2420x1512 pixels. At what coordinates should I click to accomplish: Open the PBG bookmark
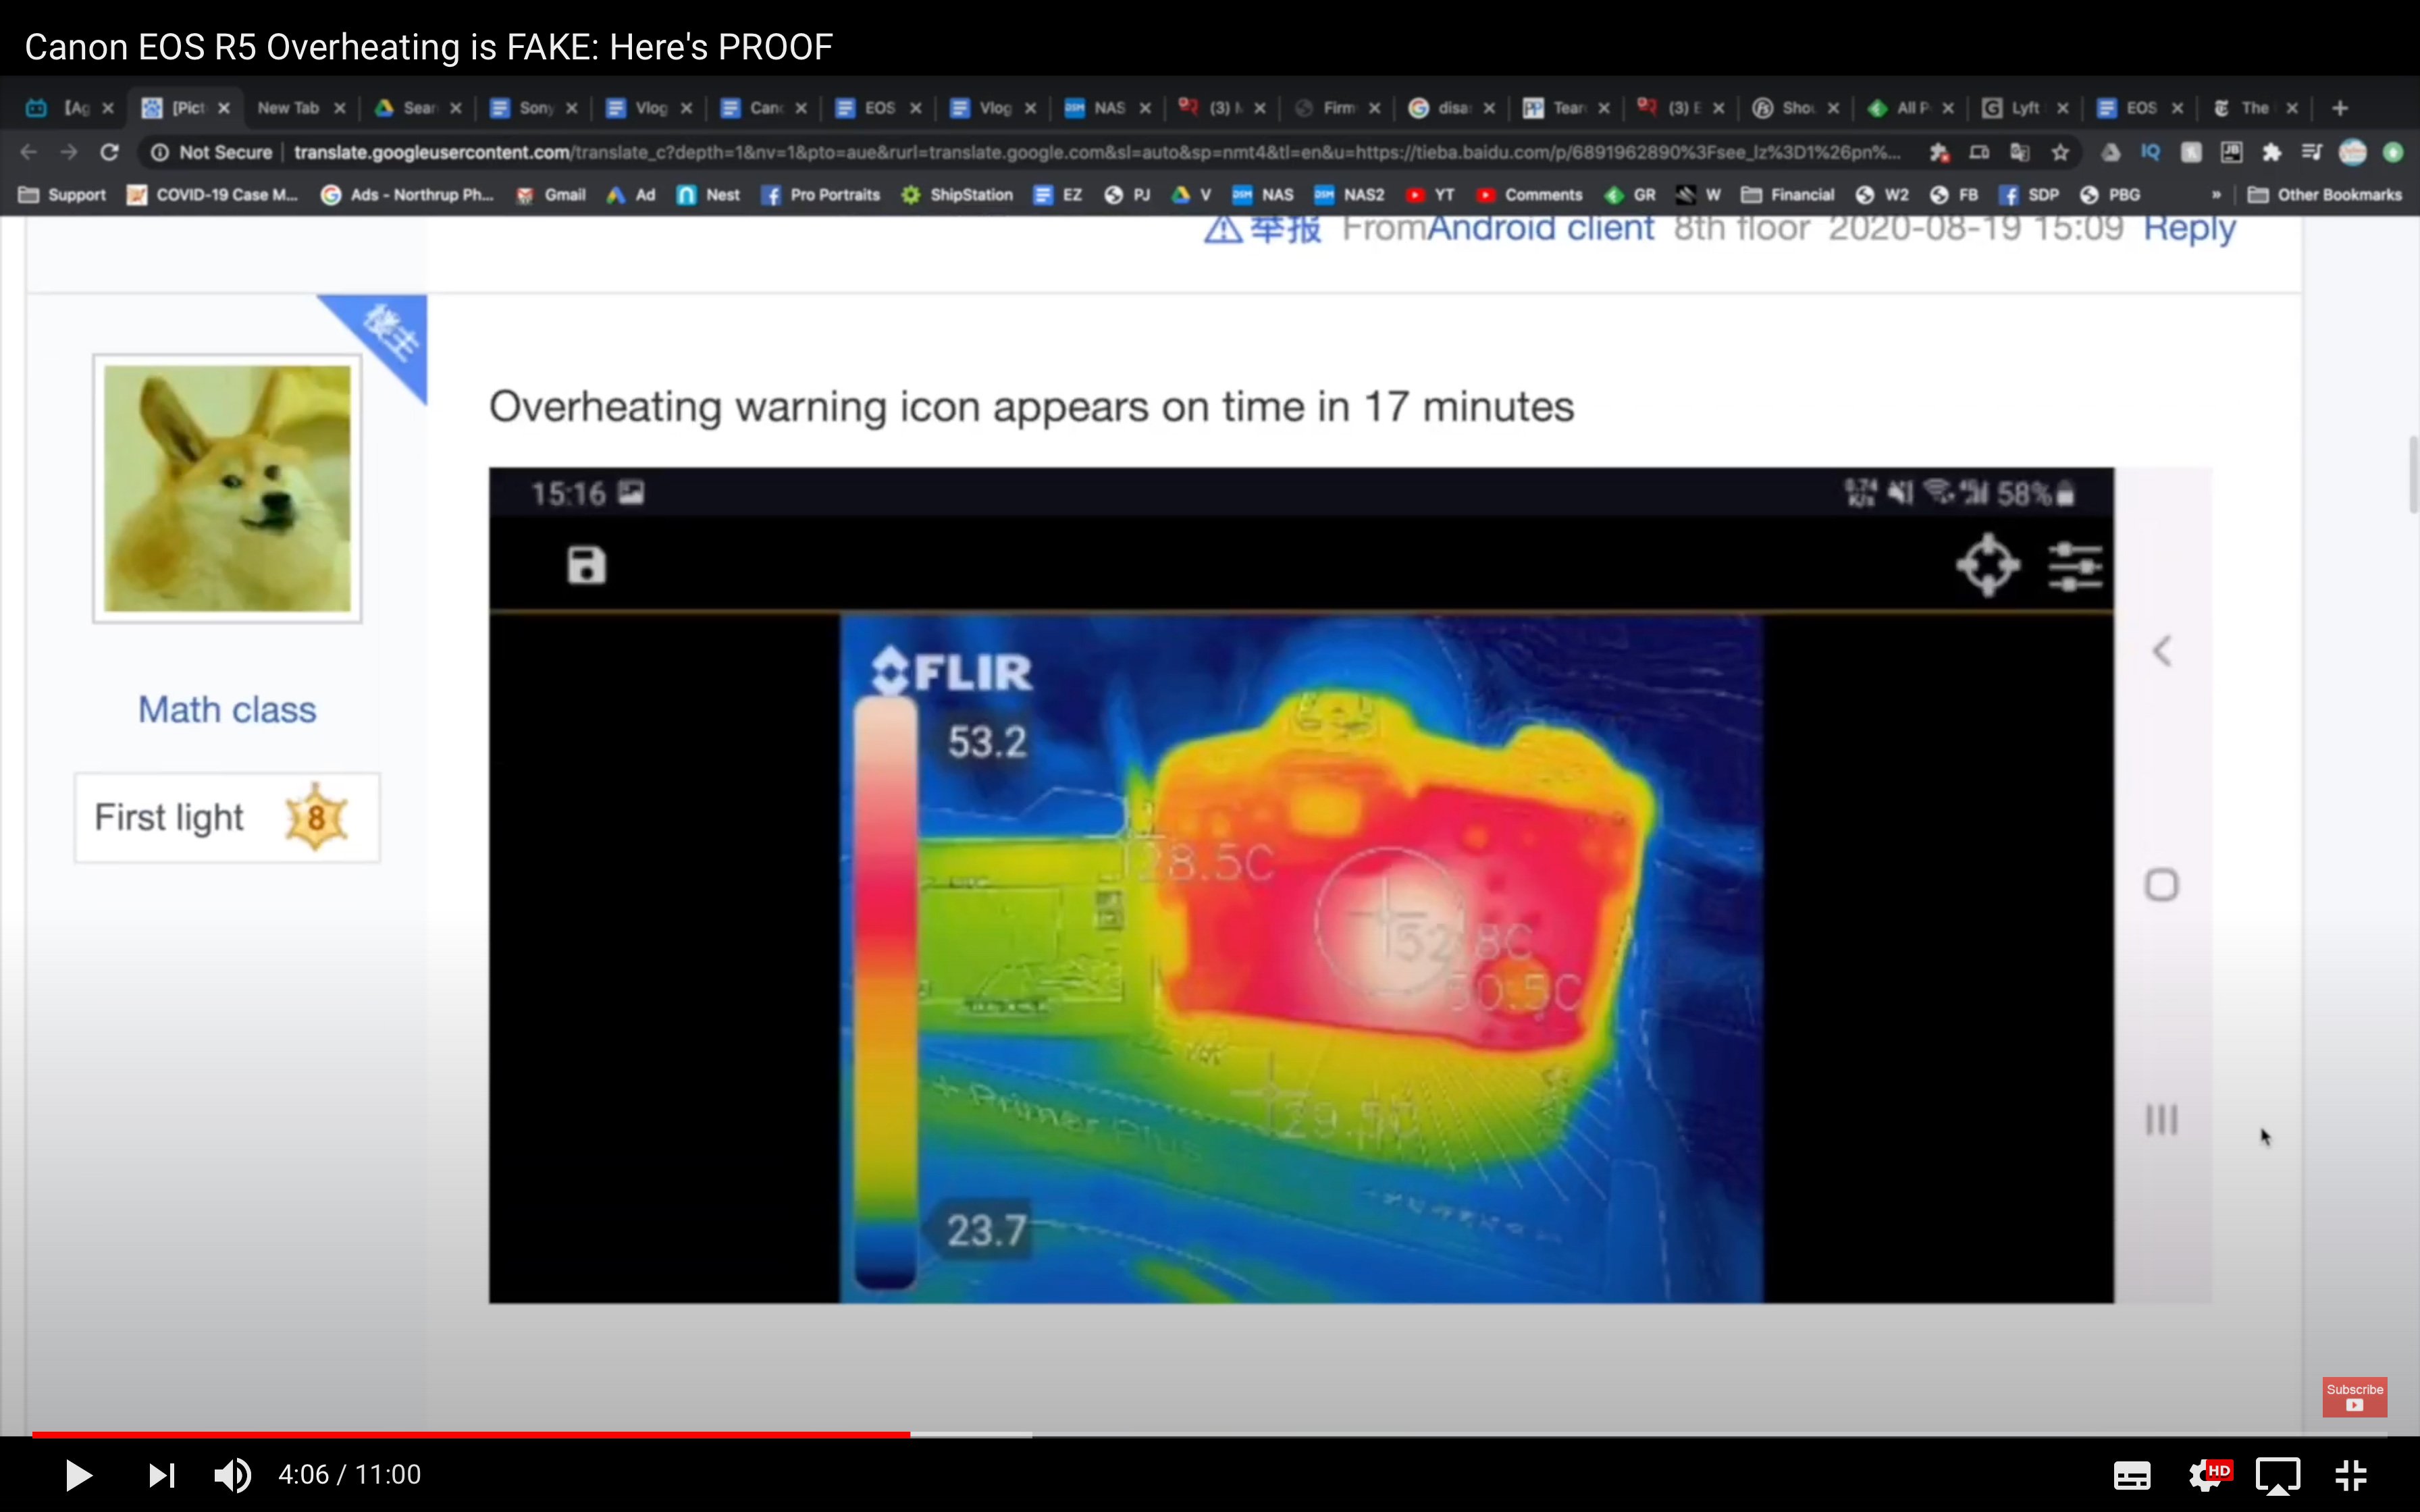click(2110, 195)
